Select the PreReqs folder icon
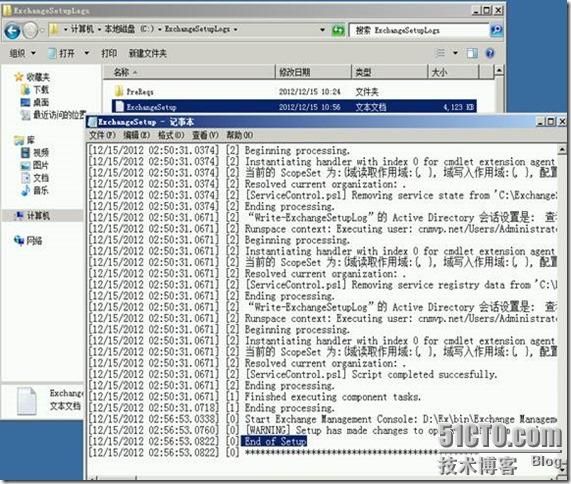The height and width of the screenshot is (484, 571). (119, 91)
